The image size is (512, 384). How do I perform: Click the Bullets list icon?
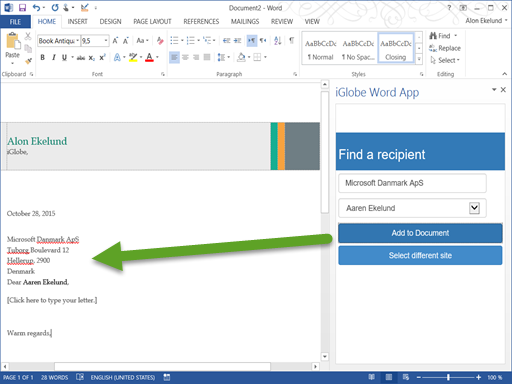174,41
